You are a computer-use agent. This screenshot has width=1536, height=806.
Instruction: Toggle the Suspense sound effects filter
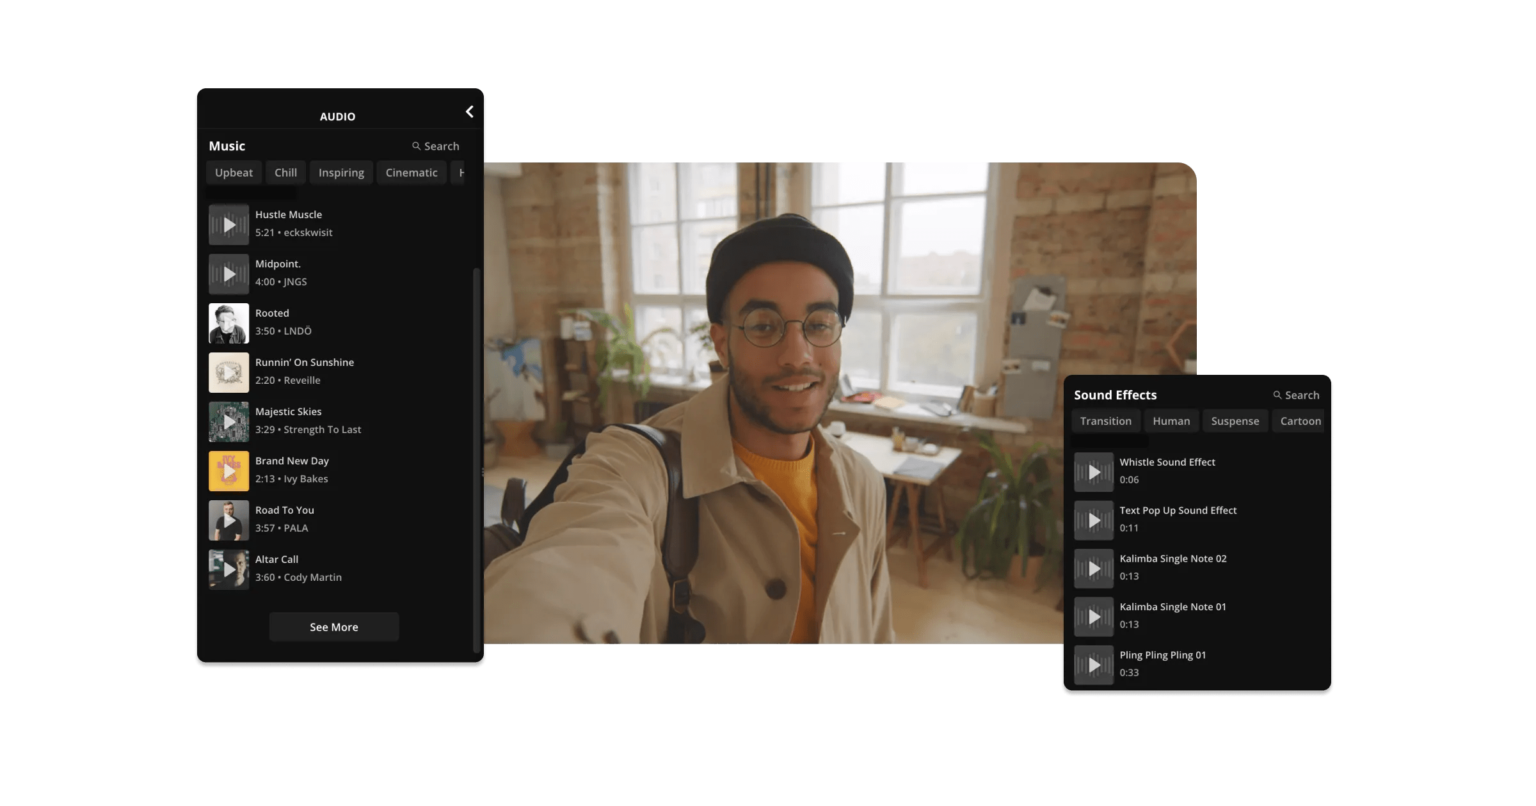tap(1235, 420)
